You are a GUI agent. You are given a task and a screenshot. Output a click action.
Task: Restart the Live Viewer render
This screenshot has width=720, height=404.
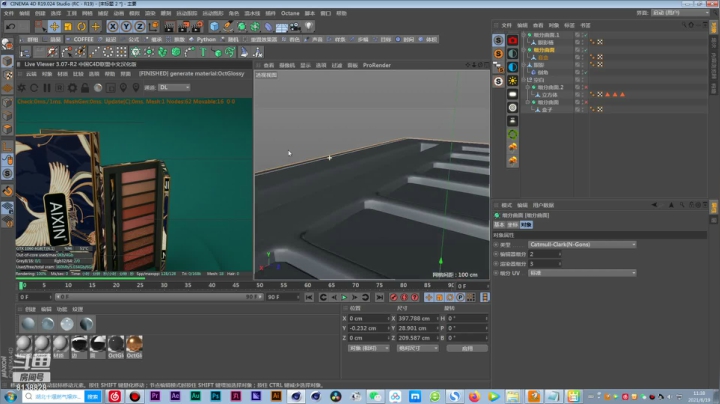point(34,87)
